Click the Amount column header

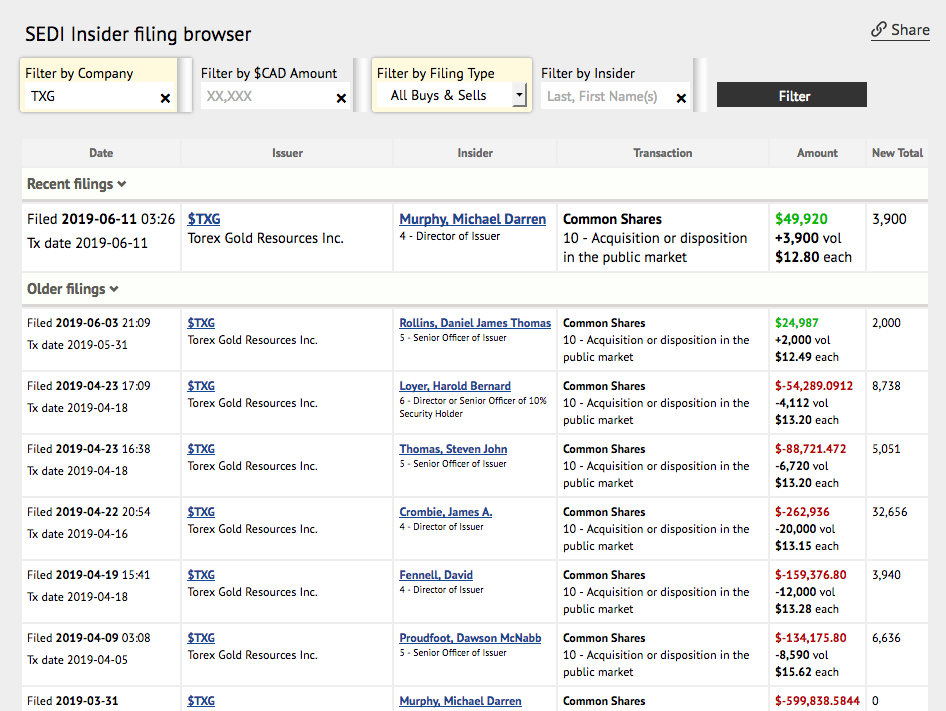(817, 153)
